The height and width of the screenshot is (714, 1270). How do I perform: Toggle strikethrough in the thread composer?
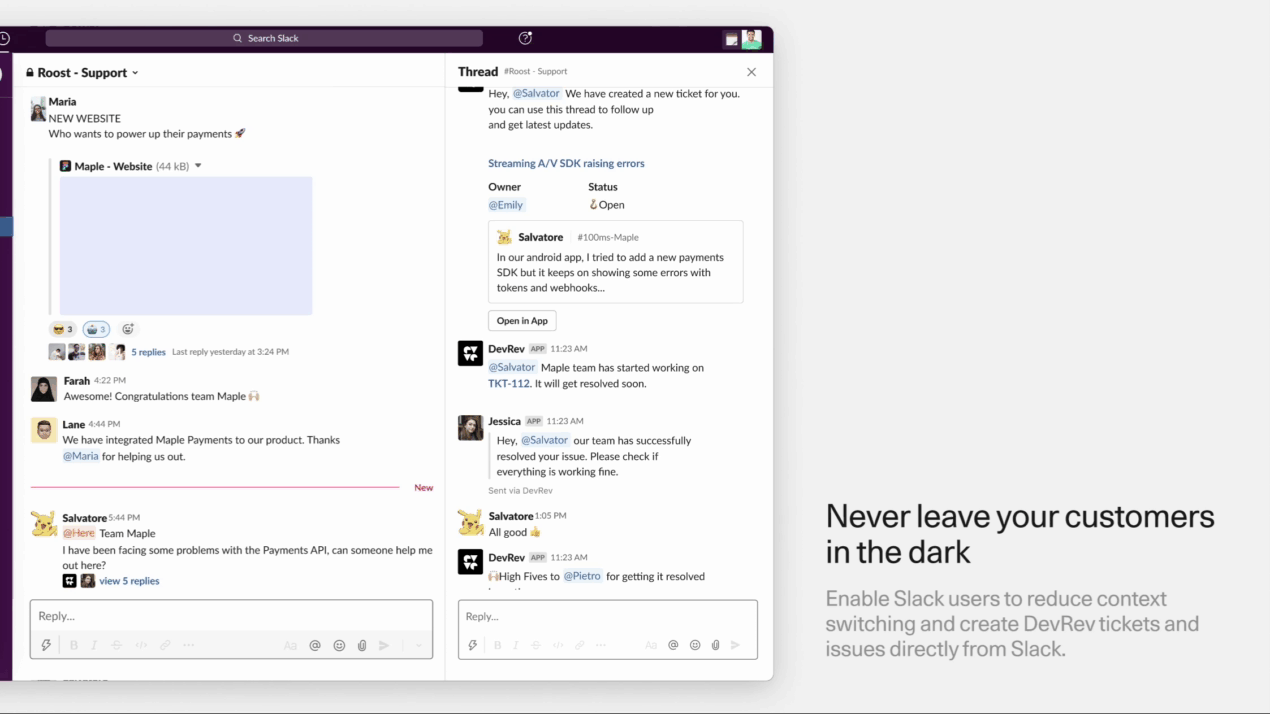[x=537, y=646]
